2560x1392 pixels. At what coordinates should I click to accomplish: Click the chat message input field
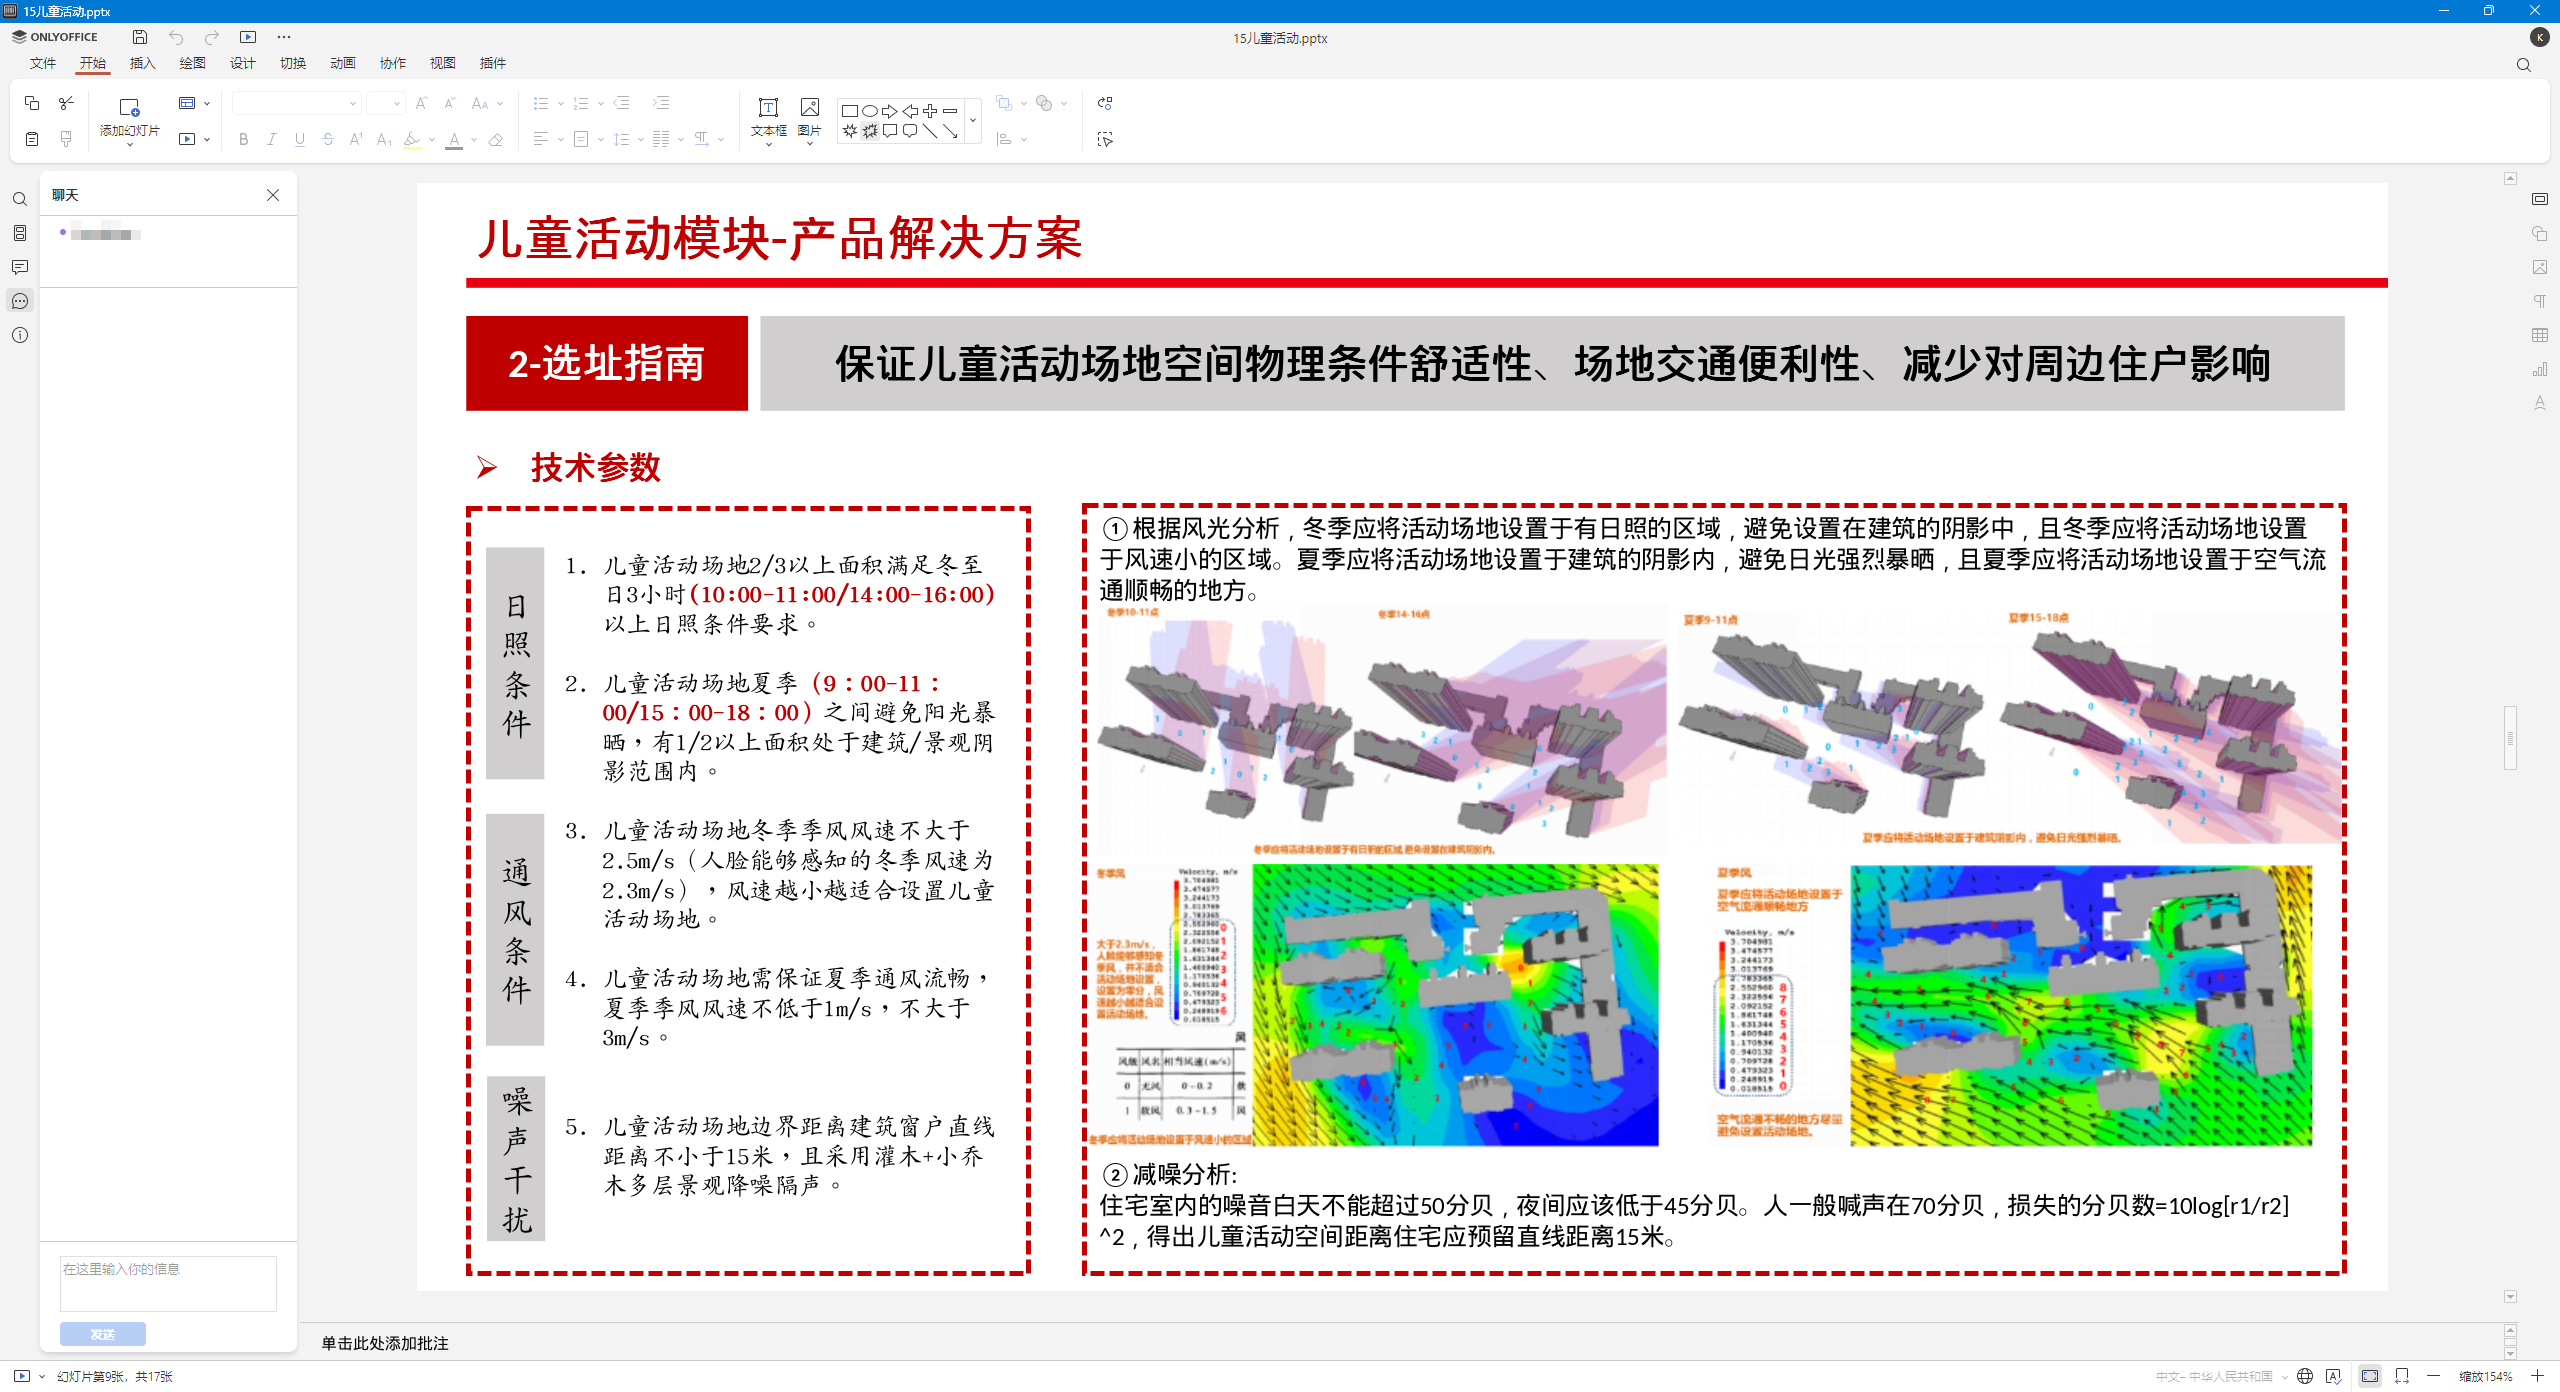click(x=168, y=1283)
